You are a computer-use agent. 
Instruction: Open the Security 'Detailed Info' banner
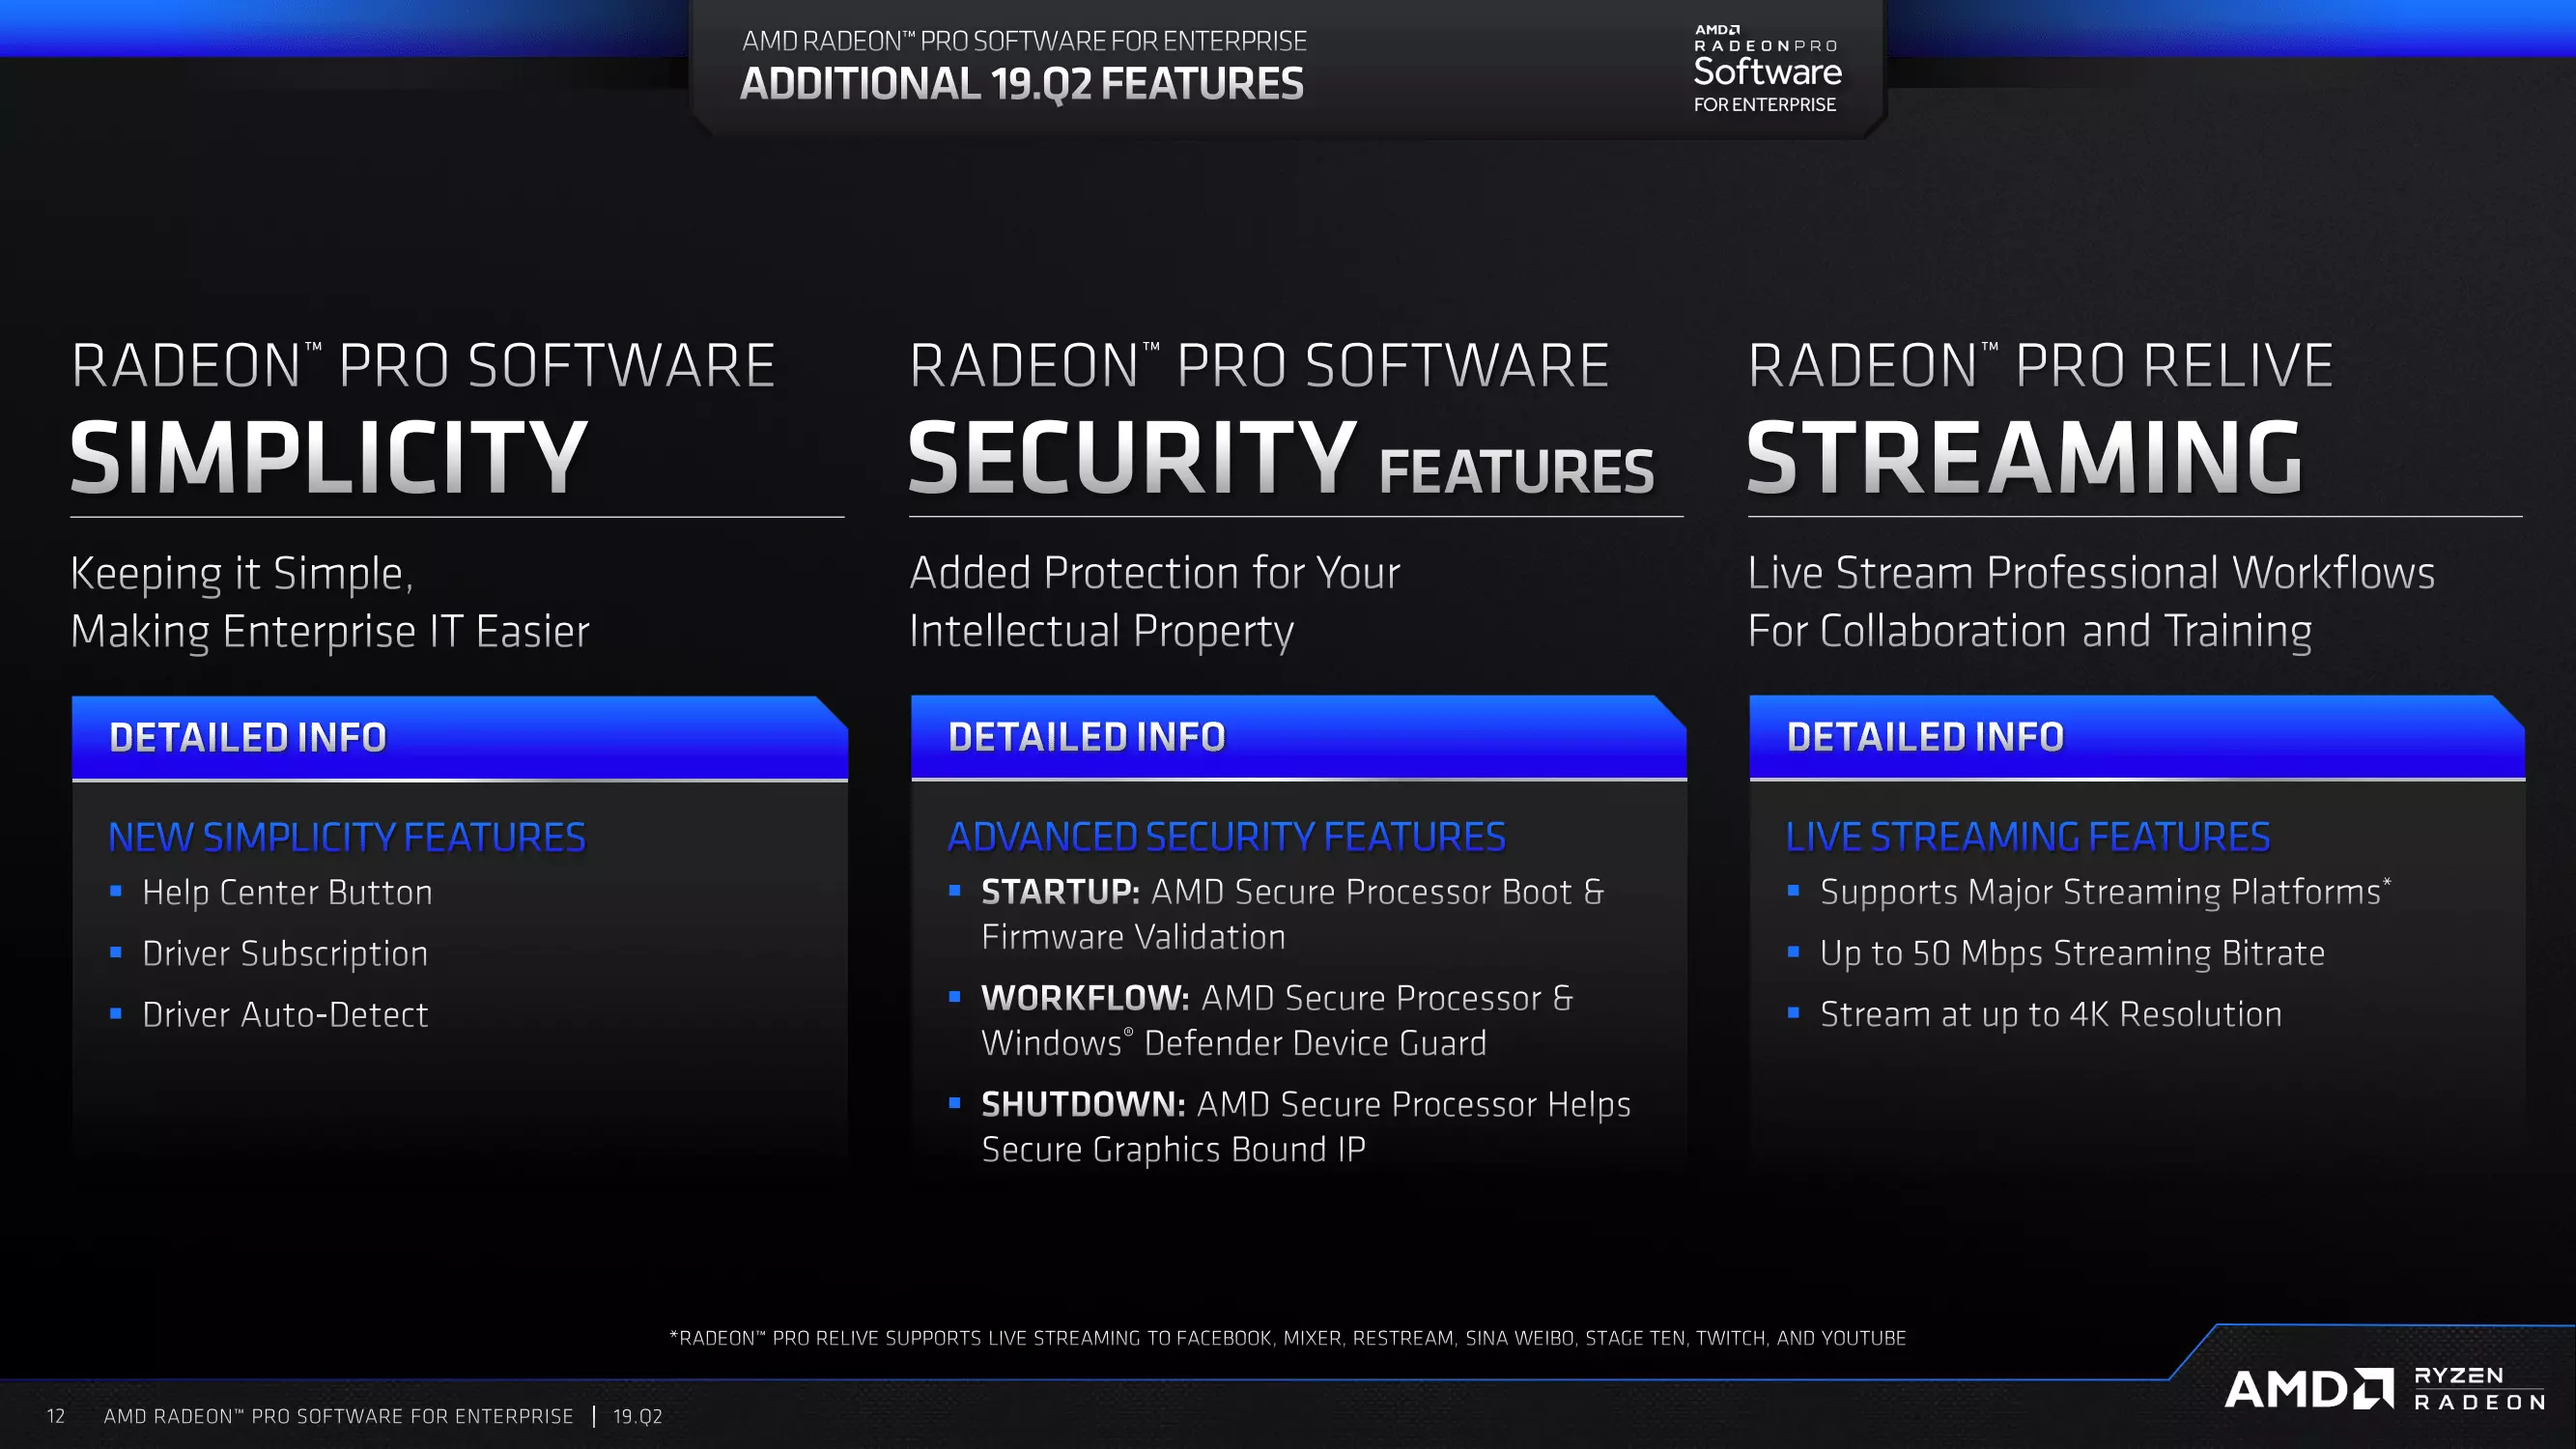[x=1298, y=738]
